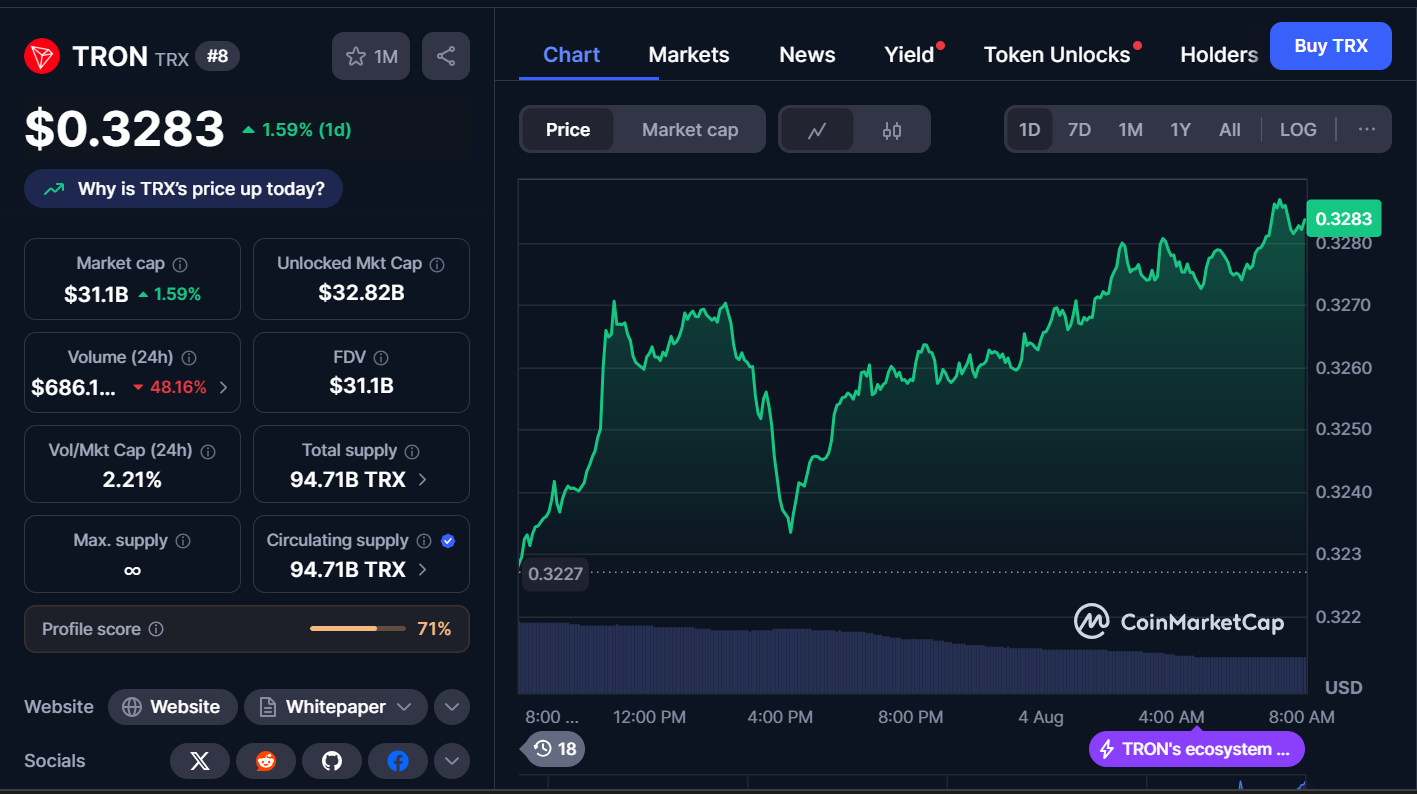Click the 71% profile score value
This screenshot has width=1417, height=794.
[434, 629]
